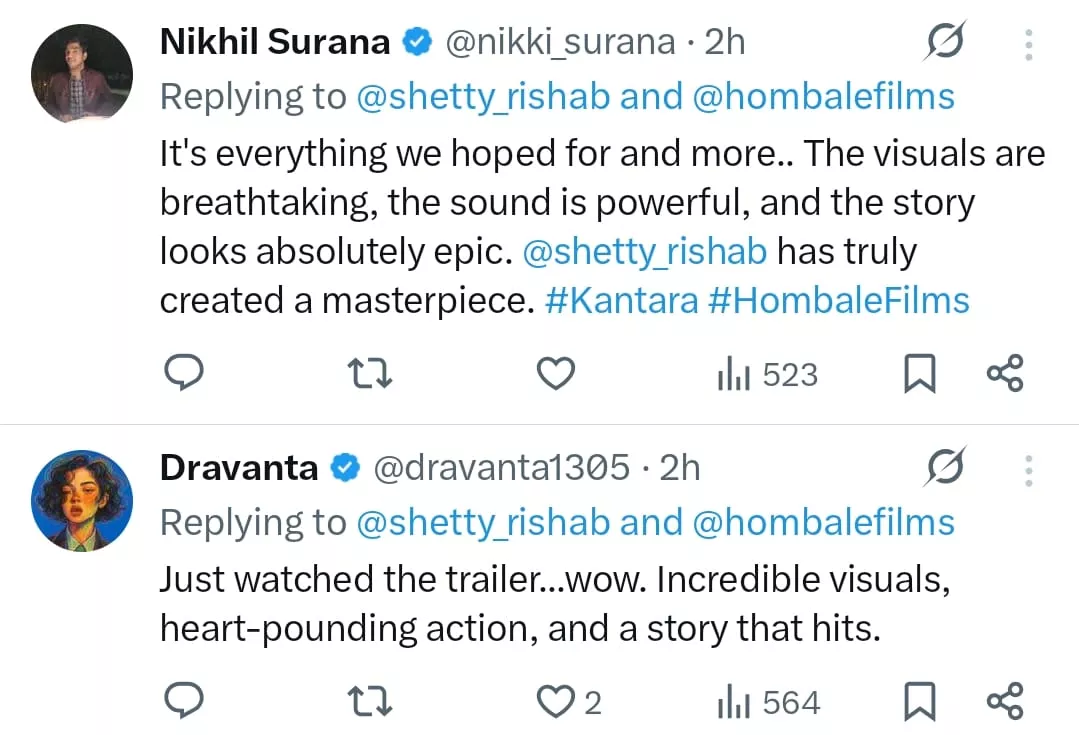Repost Dravanta's tweet
1079x735 pixels.
click(368, 702)
